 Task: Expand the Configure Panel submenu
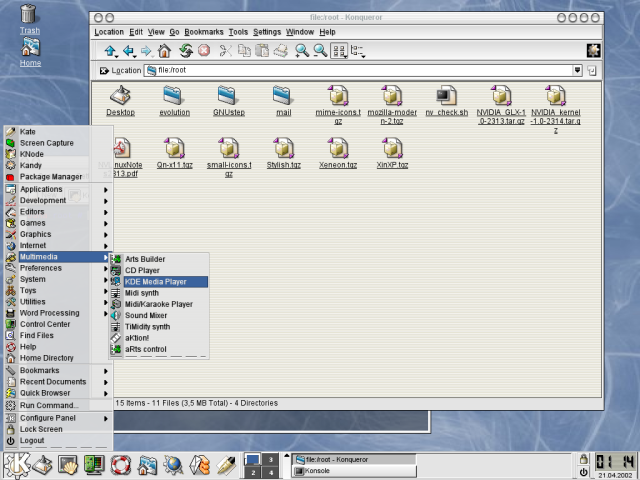click(58, 418)
